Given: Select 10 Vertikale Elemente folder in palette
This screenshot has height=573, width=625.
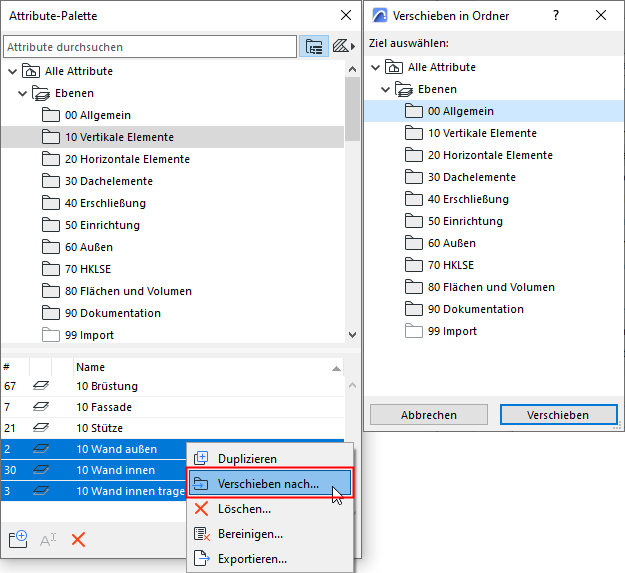Looking at the screenshot, I should [172, 137].
